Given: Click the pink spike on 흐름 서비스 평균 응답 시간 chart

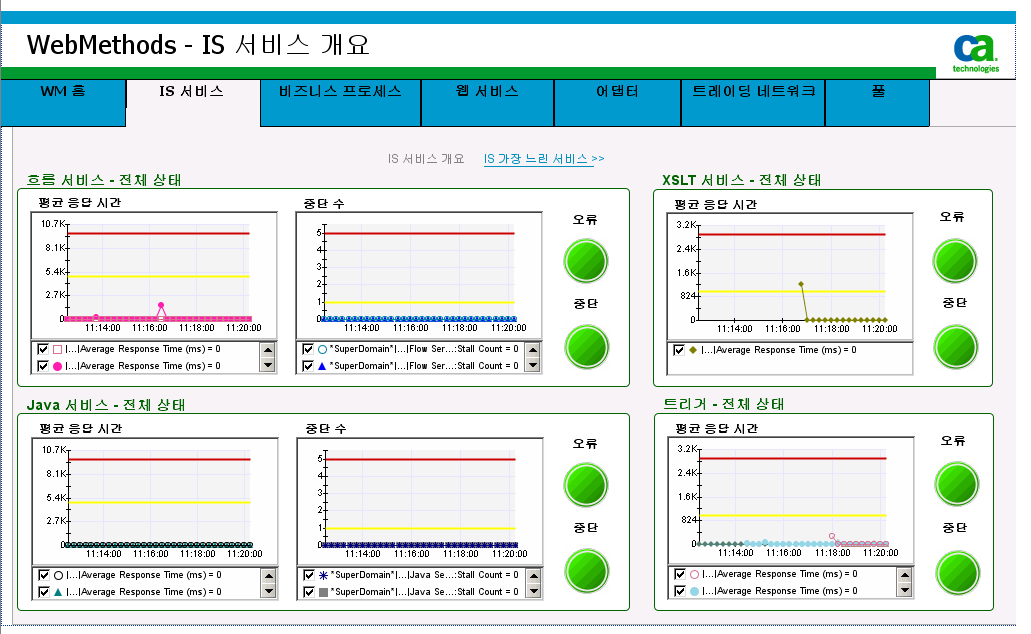Looking at the screenshot, I should point(161,305).
